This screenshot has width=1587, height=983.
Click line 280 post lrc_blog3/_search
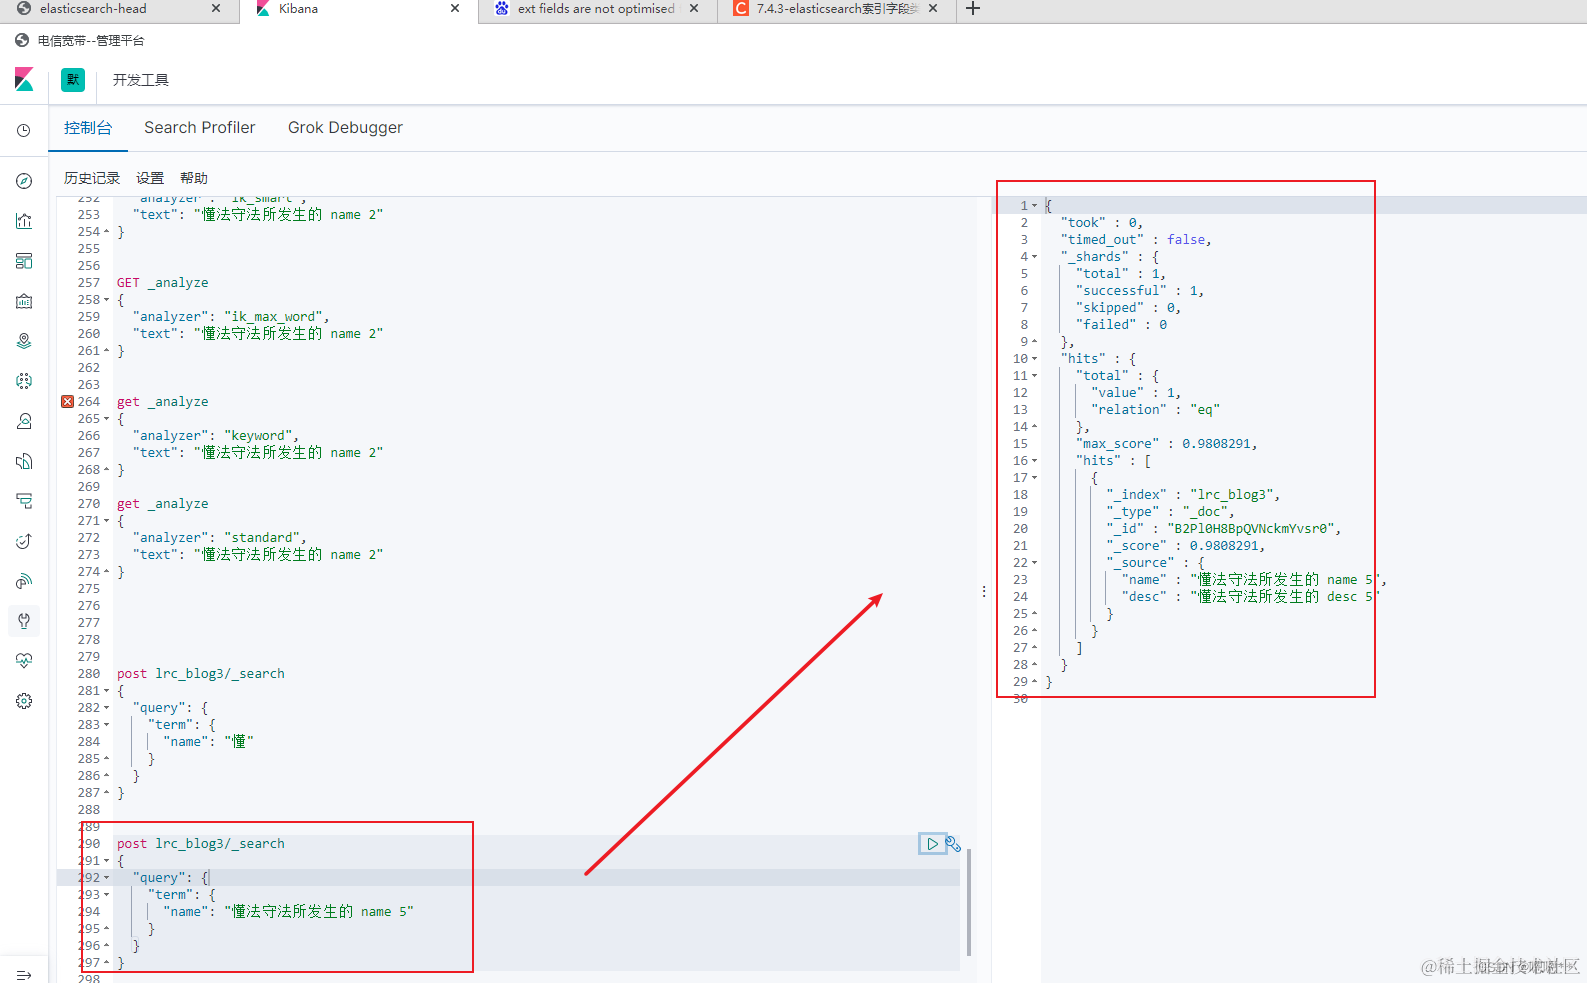(201, 674)
